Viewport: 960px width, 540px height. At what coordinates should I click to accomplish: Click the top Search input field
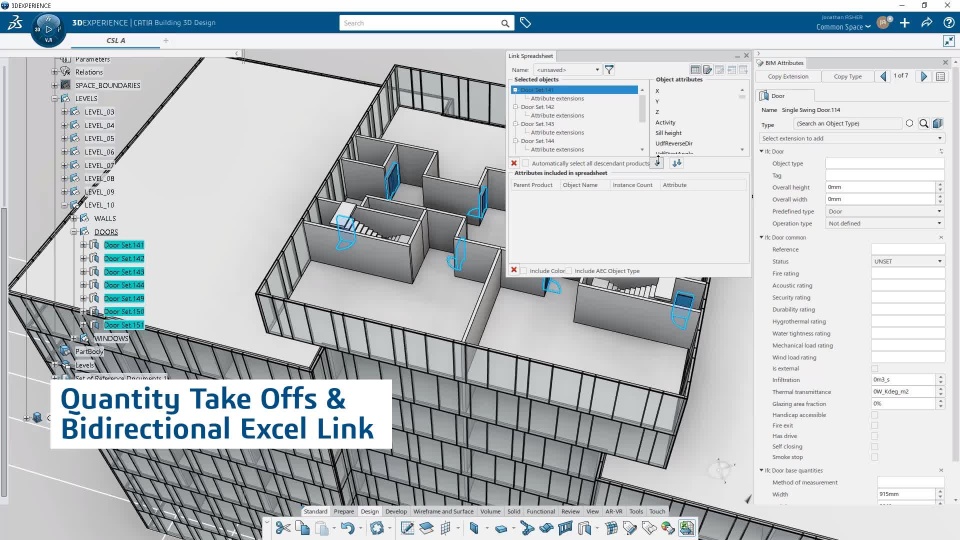click(420, 23)
